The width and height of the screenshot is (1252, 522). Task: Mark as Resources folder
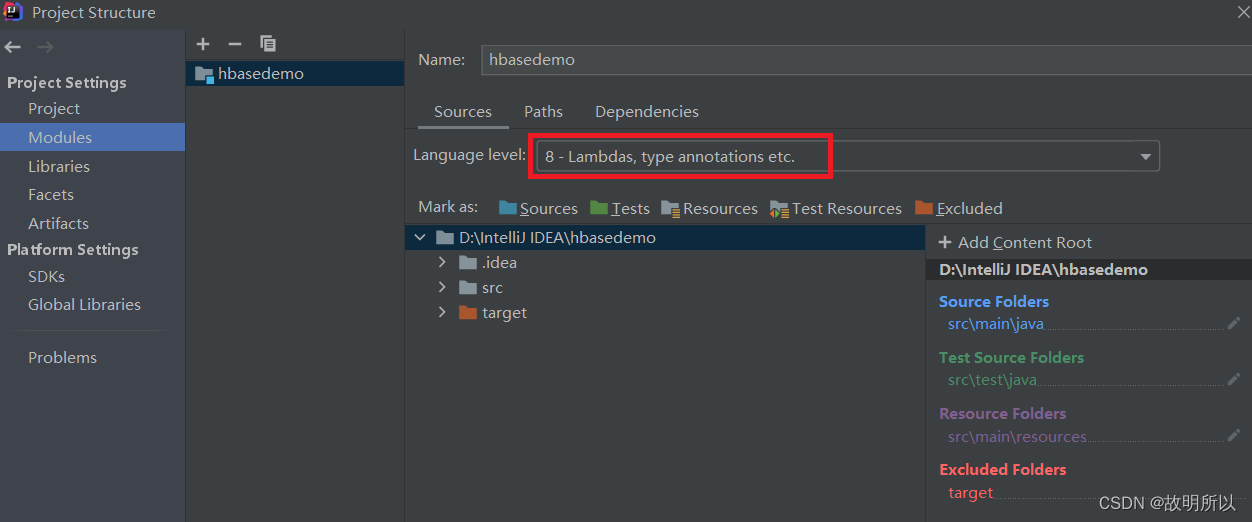710,208
